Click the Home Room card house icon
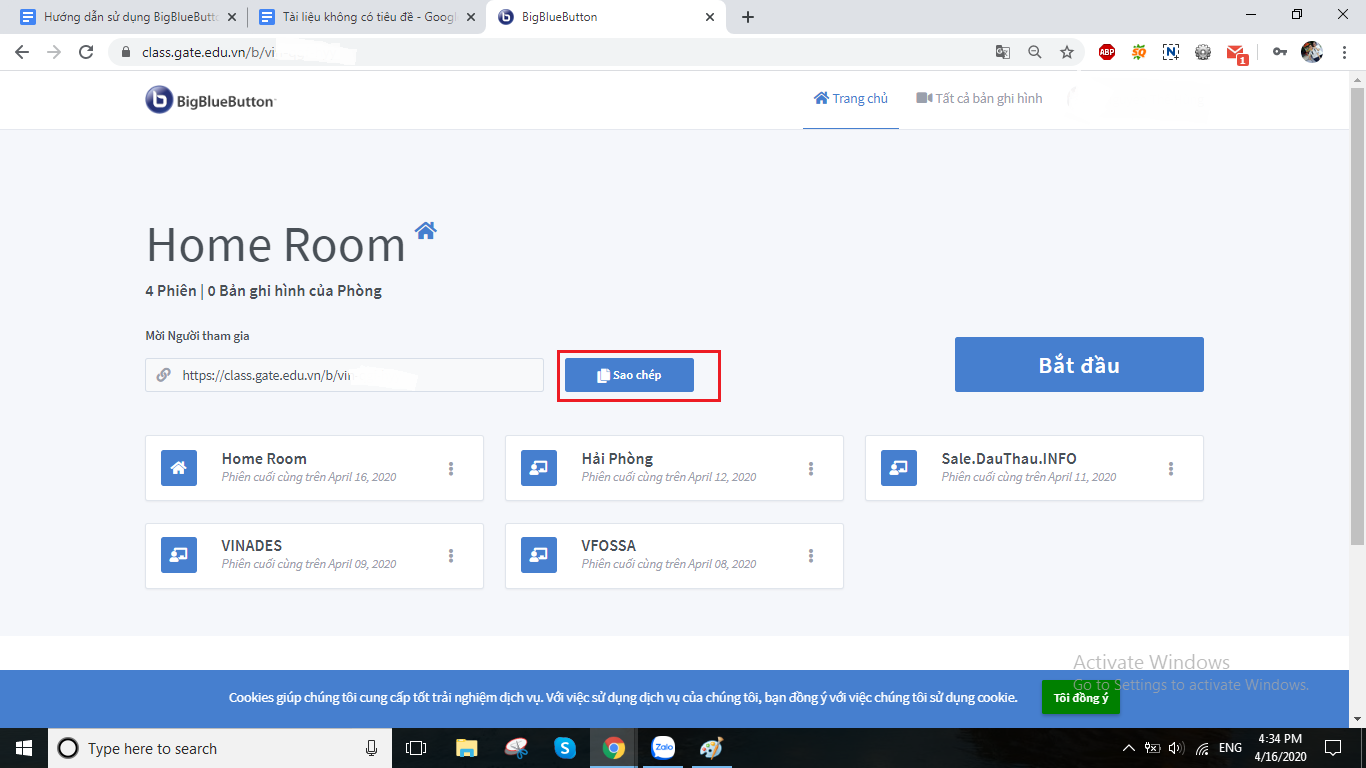 (179, 468)
